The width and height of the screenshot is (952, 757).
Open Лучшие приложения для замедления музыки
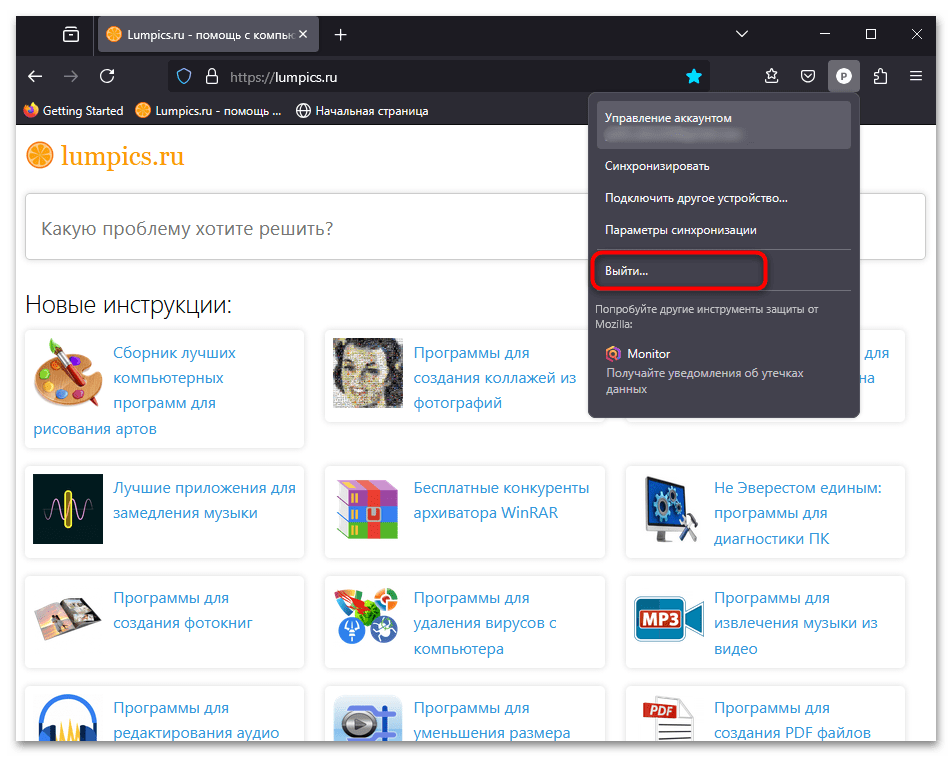tap(205, 501)
